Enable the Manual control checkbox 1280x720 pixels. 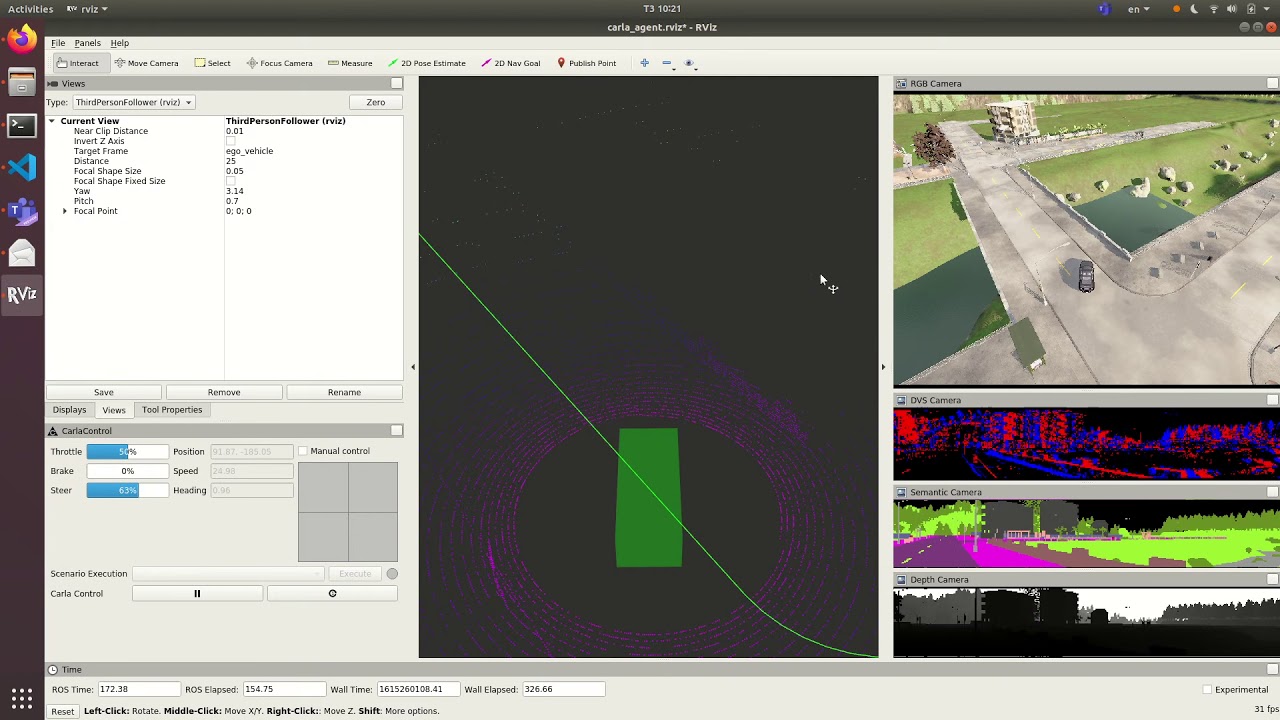coord(303,451)
